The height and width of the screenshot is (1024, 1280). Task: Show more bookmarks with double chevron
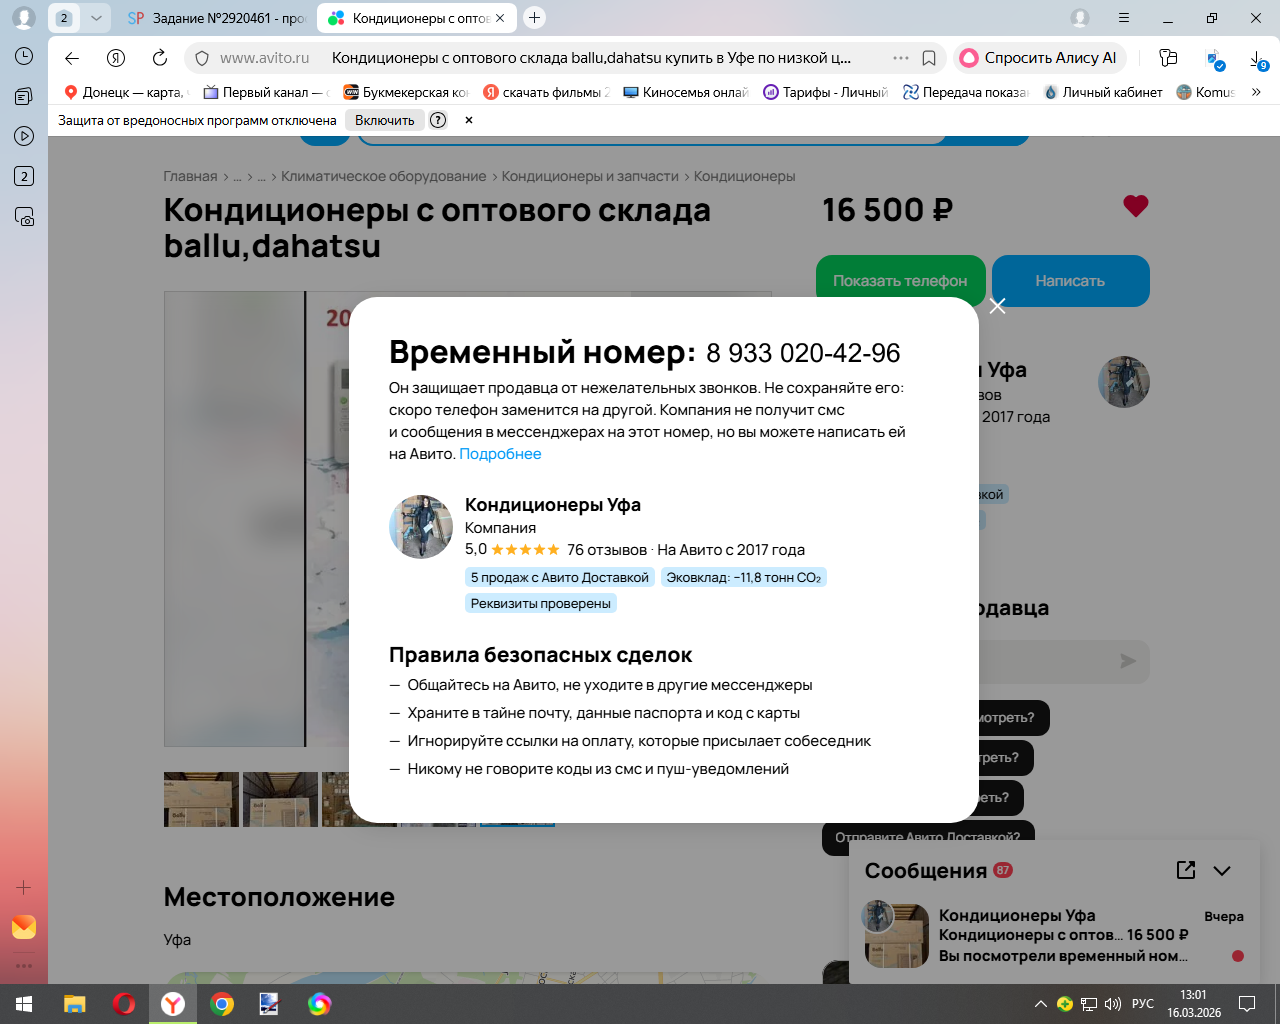tap(1256, 92)
